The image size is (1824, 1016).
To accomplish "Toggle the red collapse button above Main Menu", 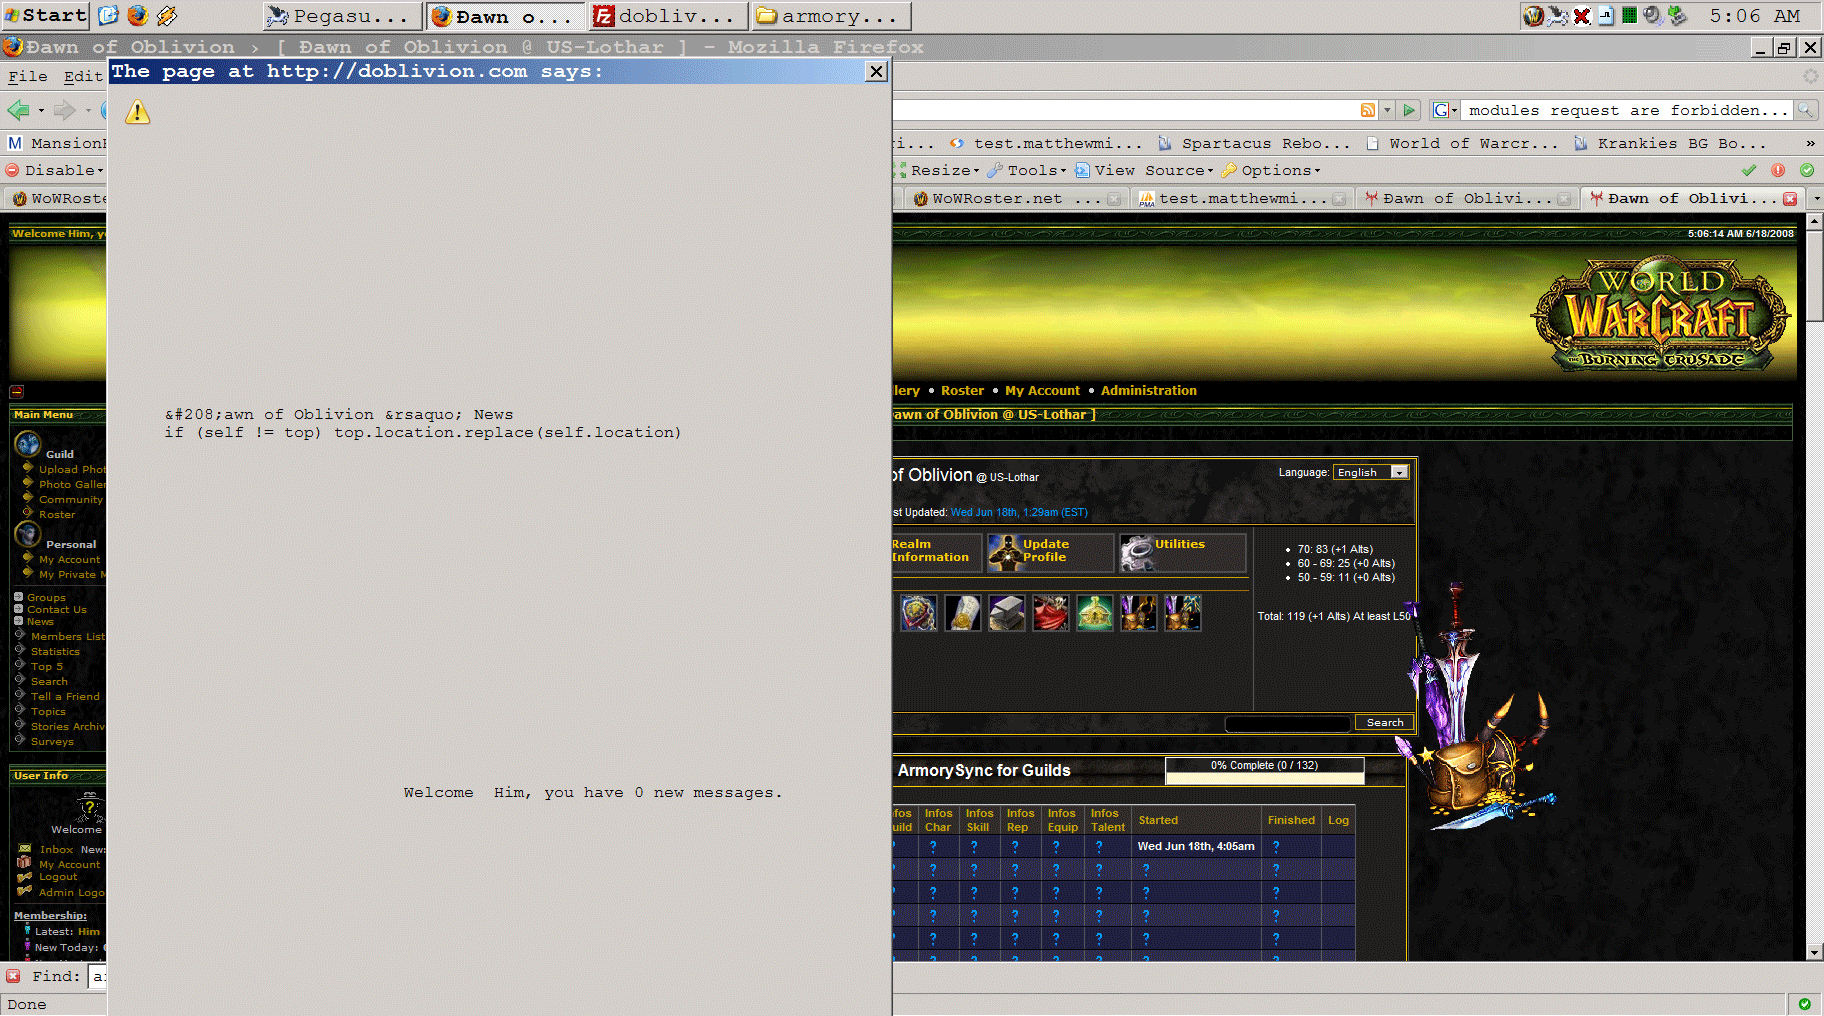I will 16,392.
